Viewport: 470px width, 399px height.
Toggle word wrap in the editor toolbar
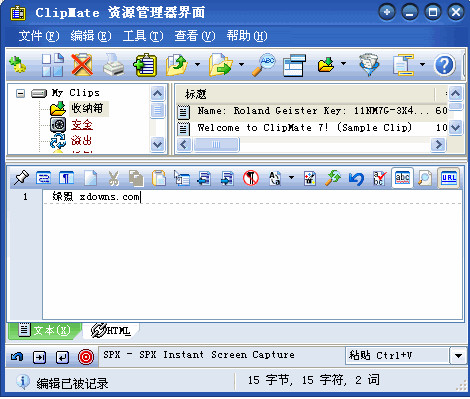[x=44, y=178]
